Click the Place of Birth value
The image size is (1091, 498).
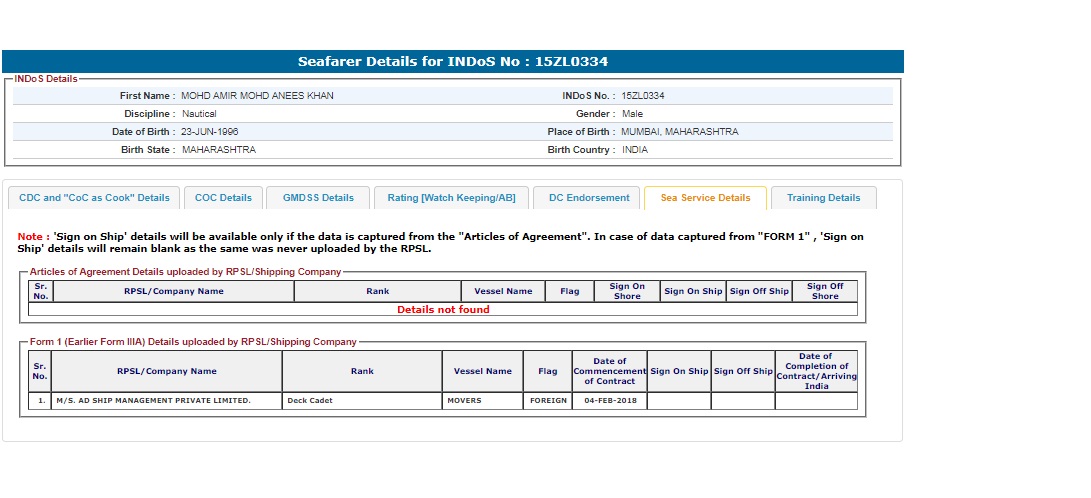[x=679, y=132]
